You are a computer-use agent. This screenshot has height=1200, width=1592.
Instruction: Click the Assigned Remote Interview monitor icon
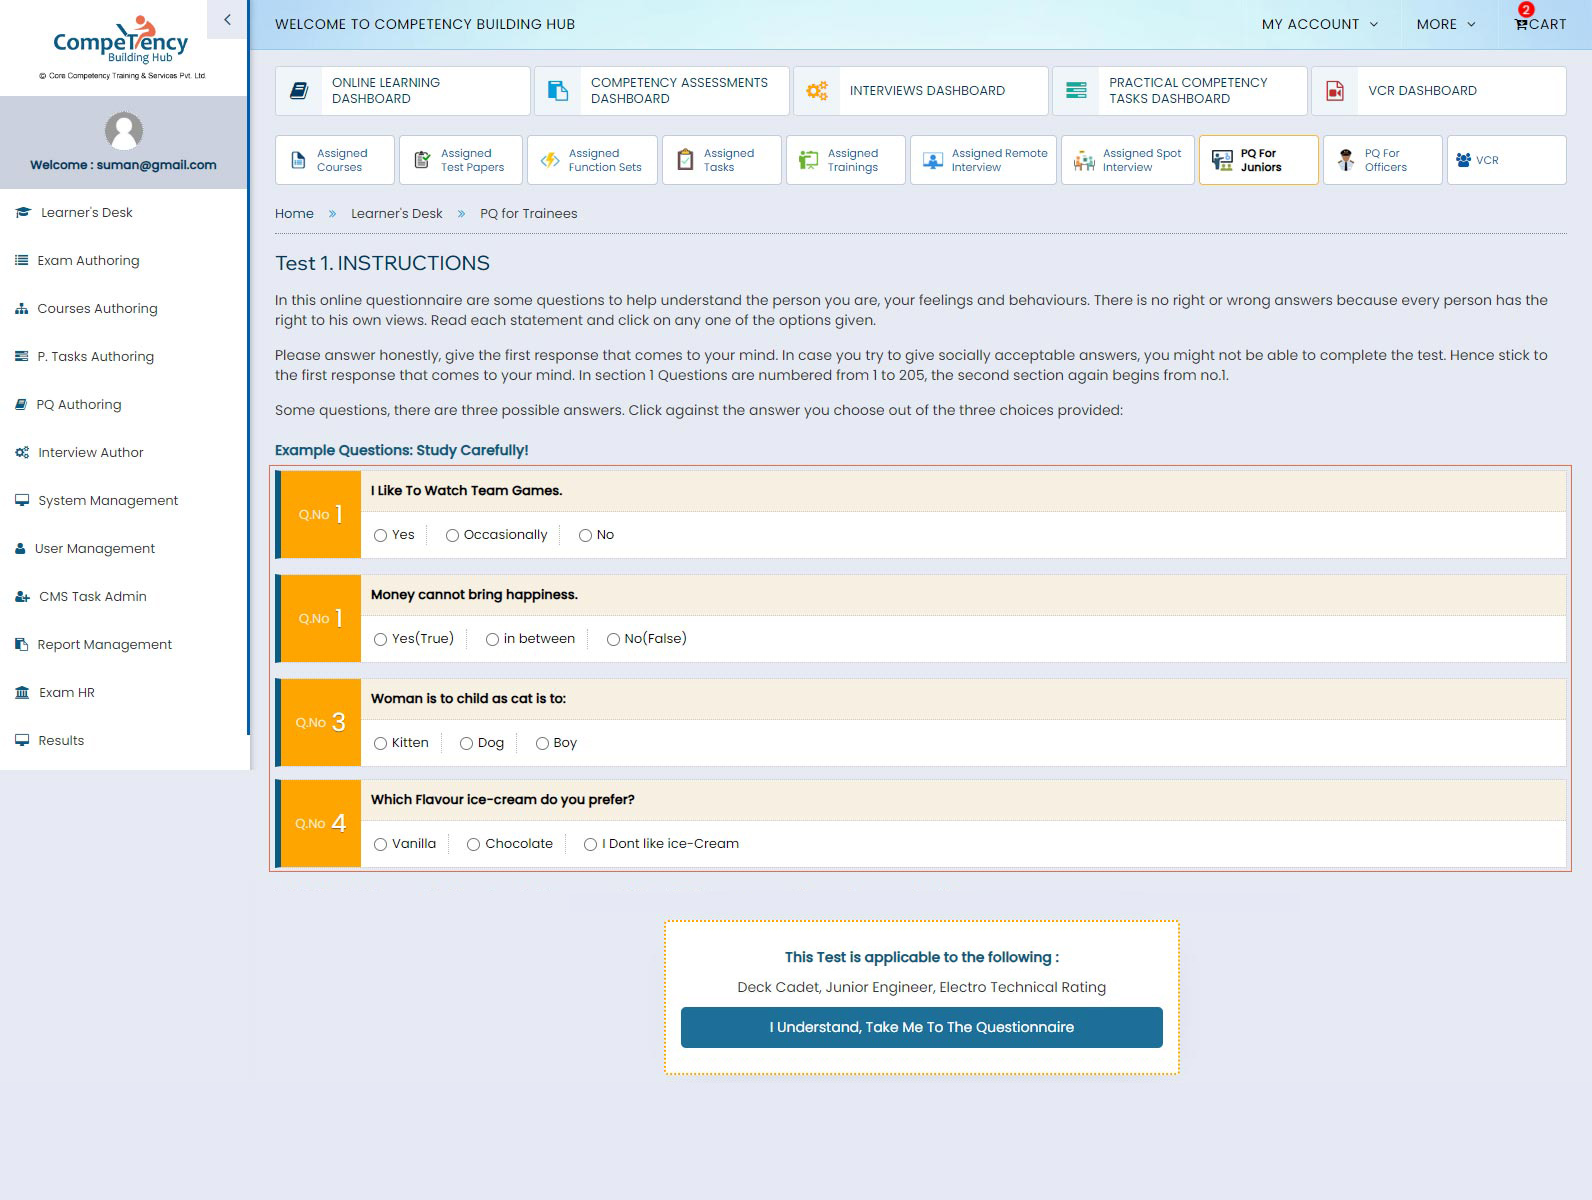933,160
